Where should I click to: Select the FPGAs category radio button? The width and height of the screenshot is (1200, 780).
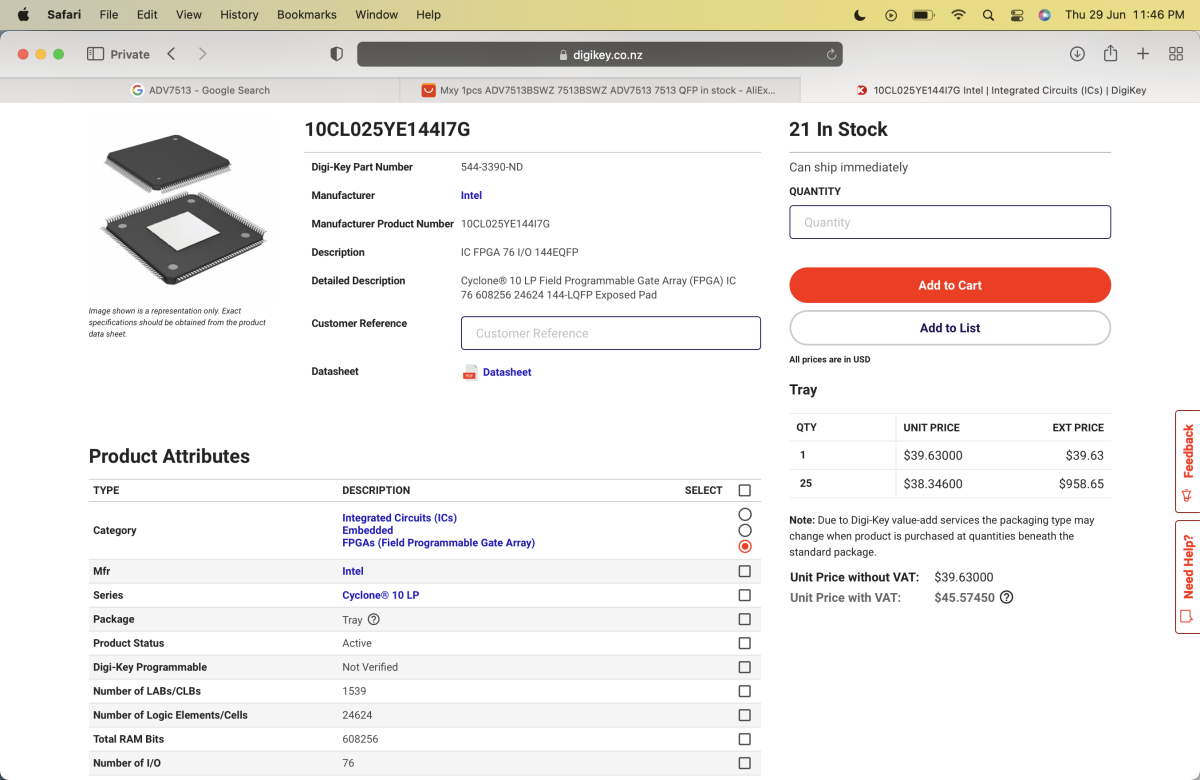[745, 546]
